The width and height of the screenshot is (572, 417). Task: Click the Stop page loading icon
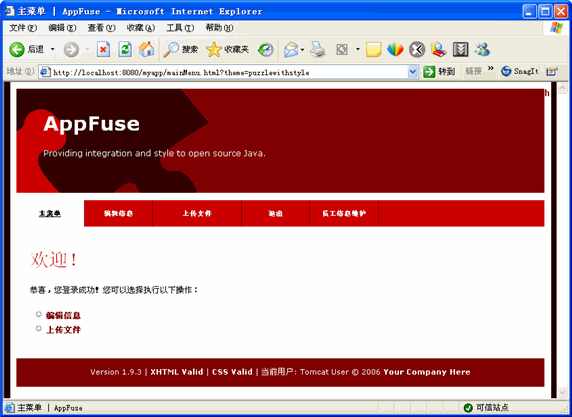[104, 49]
